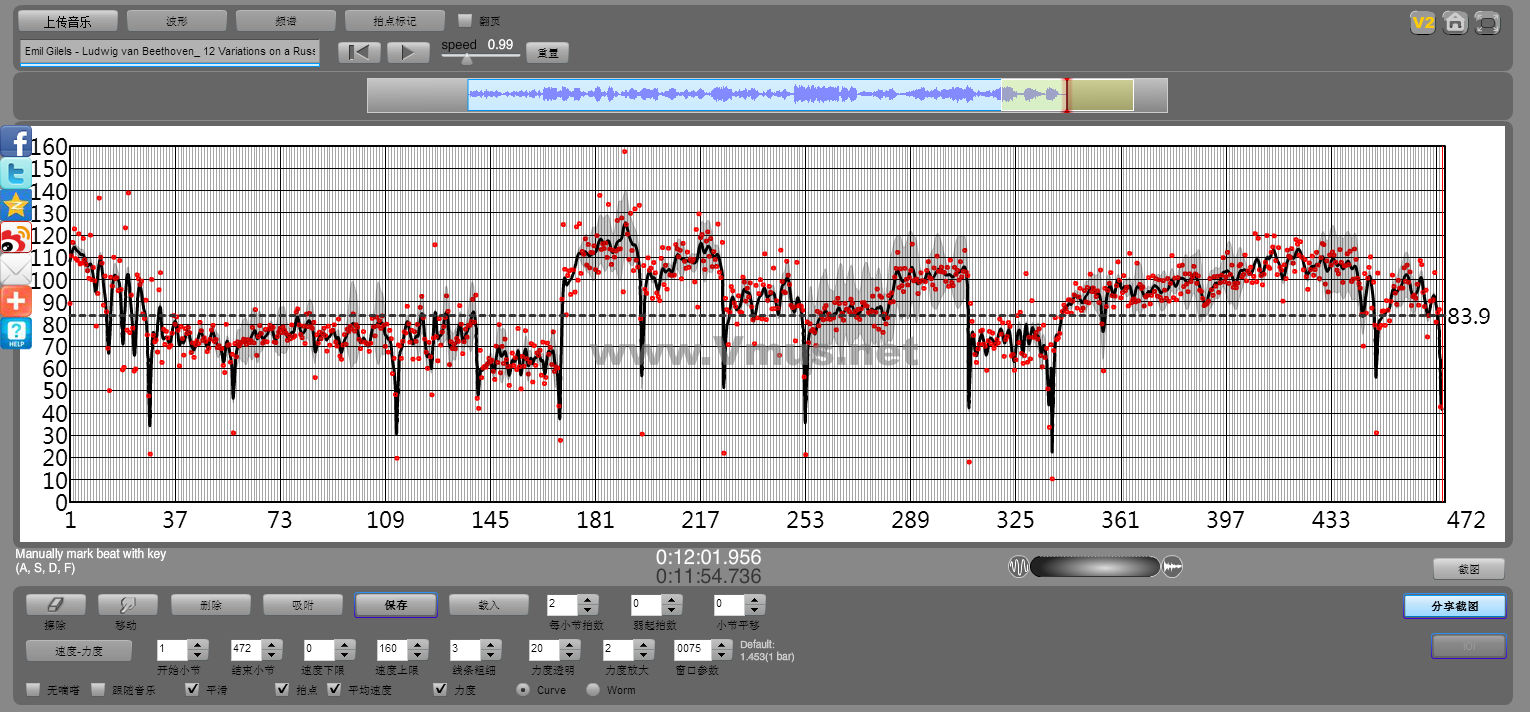Uncheck the 拍点 beat points checkbox
Screen dimensions: 1530x712
283,690
